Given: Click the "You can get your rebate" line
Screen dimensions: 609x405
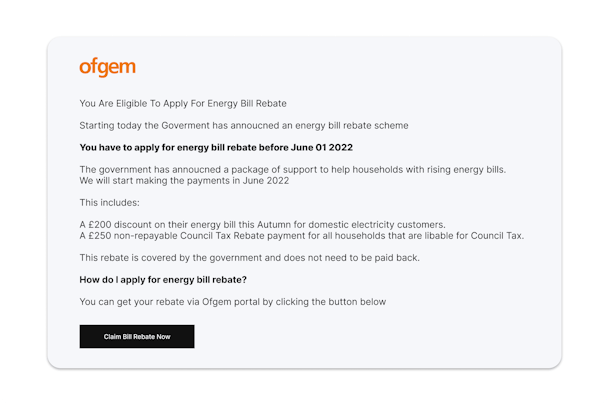Looking at the screenshot, I should coord(232,301).
